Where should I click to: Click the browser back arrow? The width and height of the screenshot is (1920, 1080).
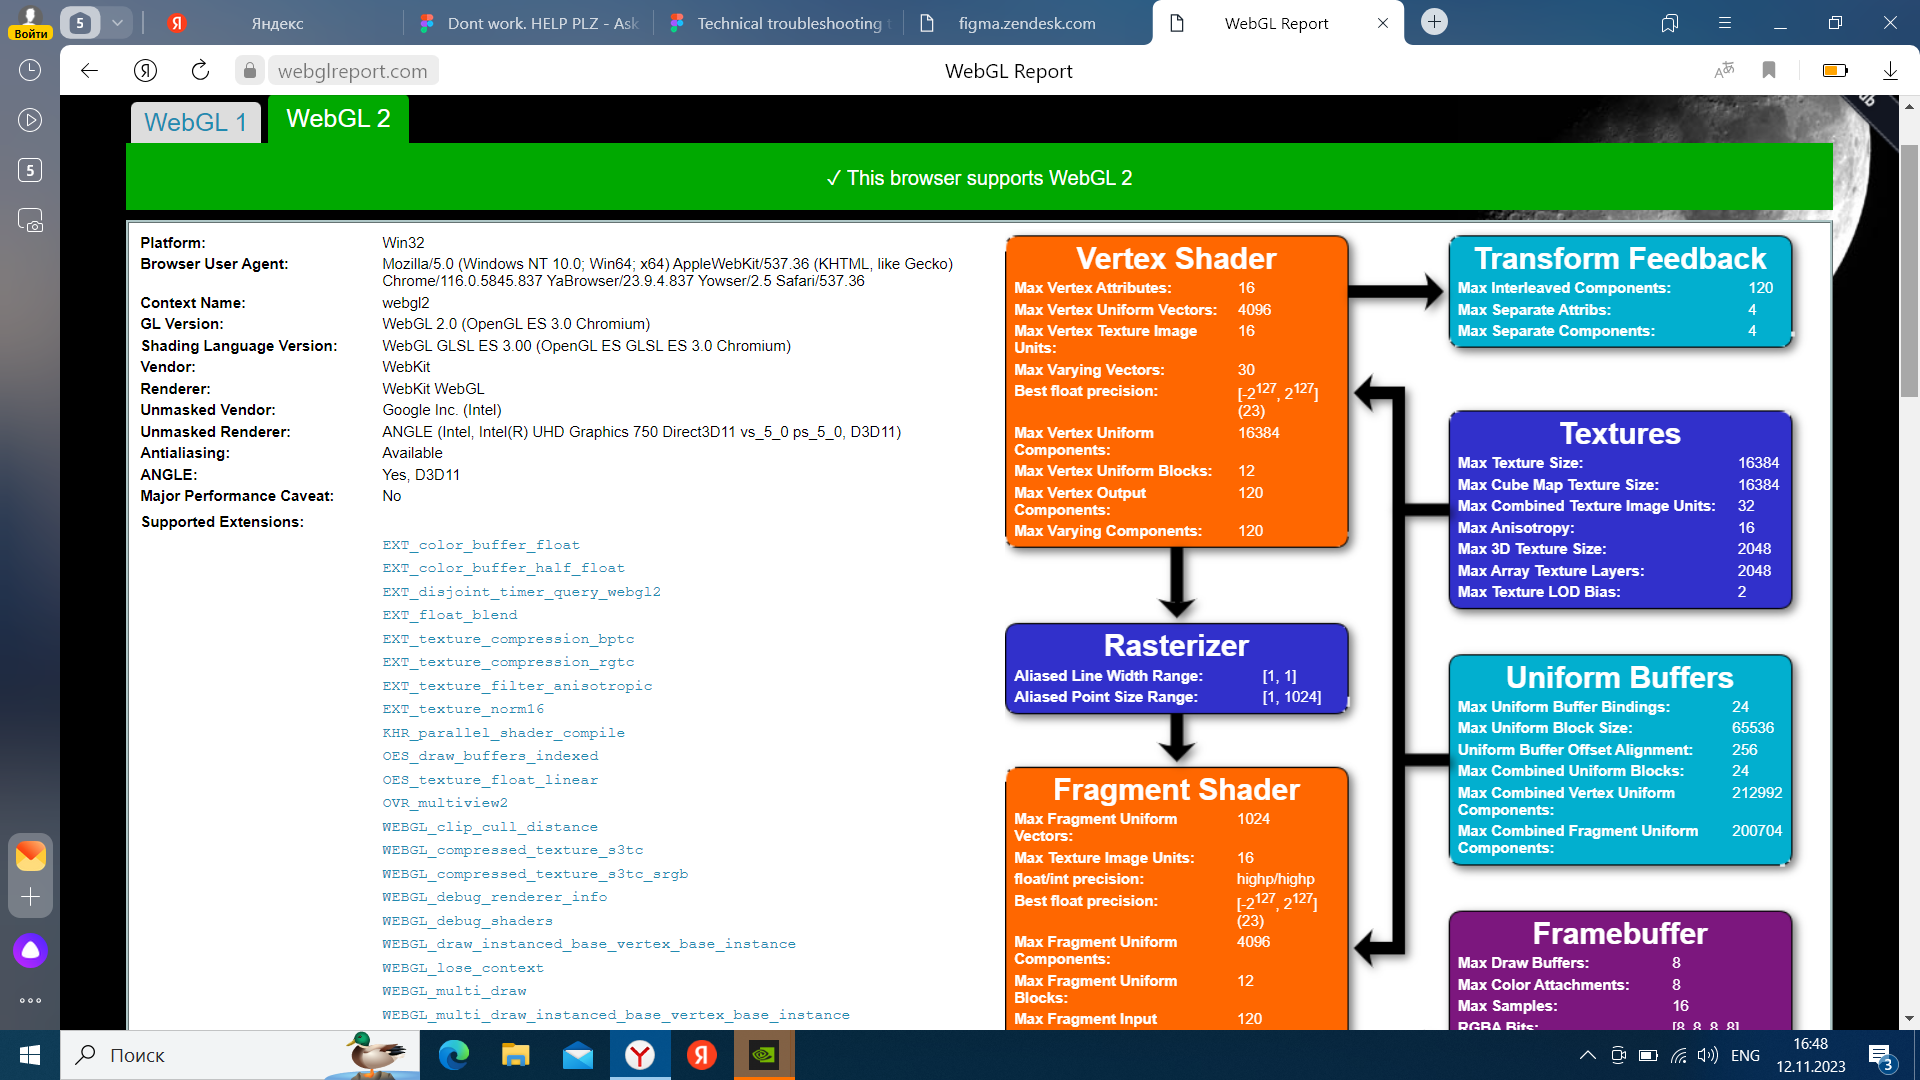(89, 70)
